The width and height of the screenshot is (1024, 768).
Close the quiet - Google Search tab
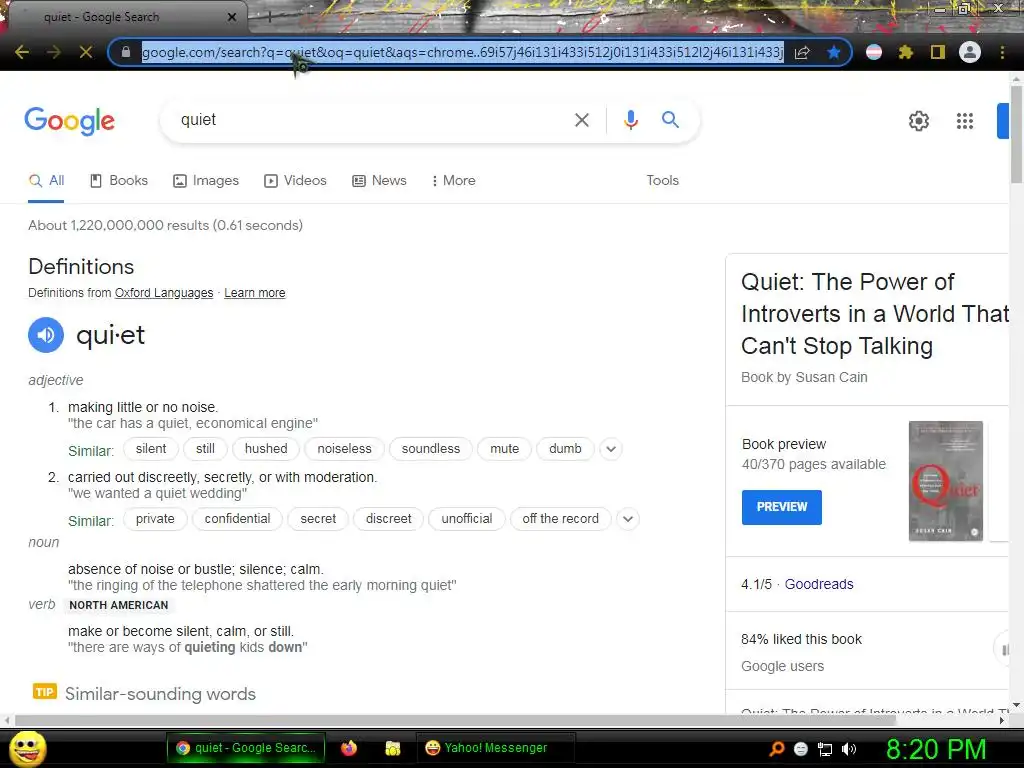click(x=231, y=18)
